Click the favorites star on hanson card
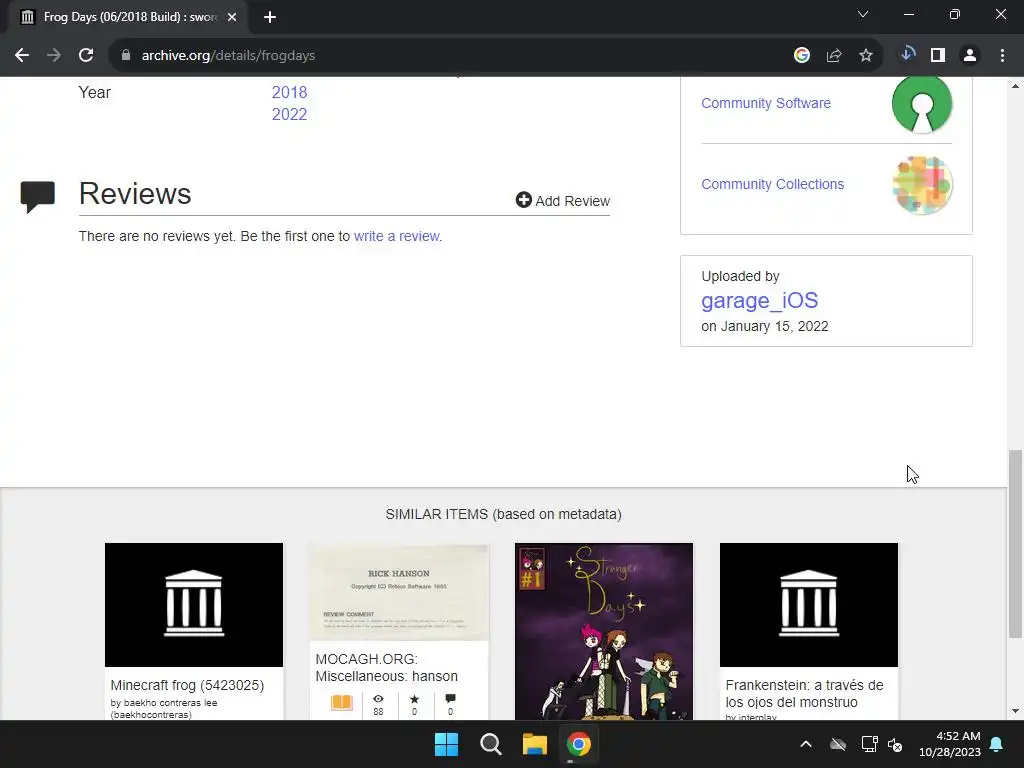 click(x=414, y=699)
